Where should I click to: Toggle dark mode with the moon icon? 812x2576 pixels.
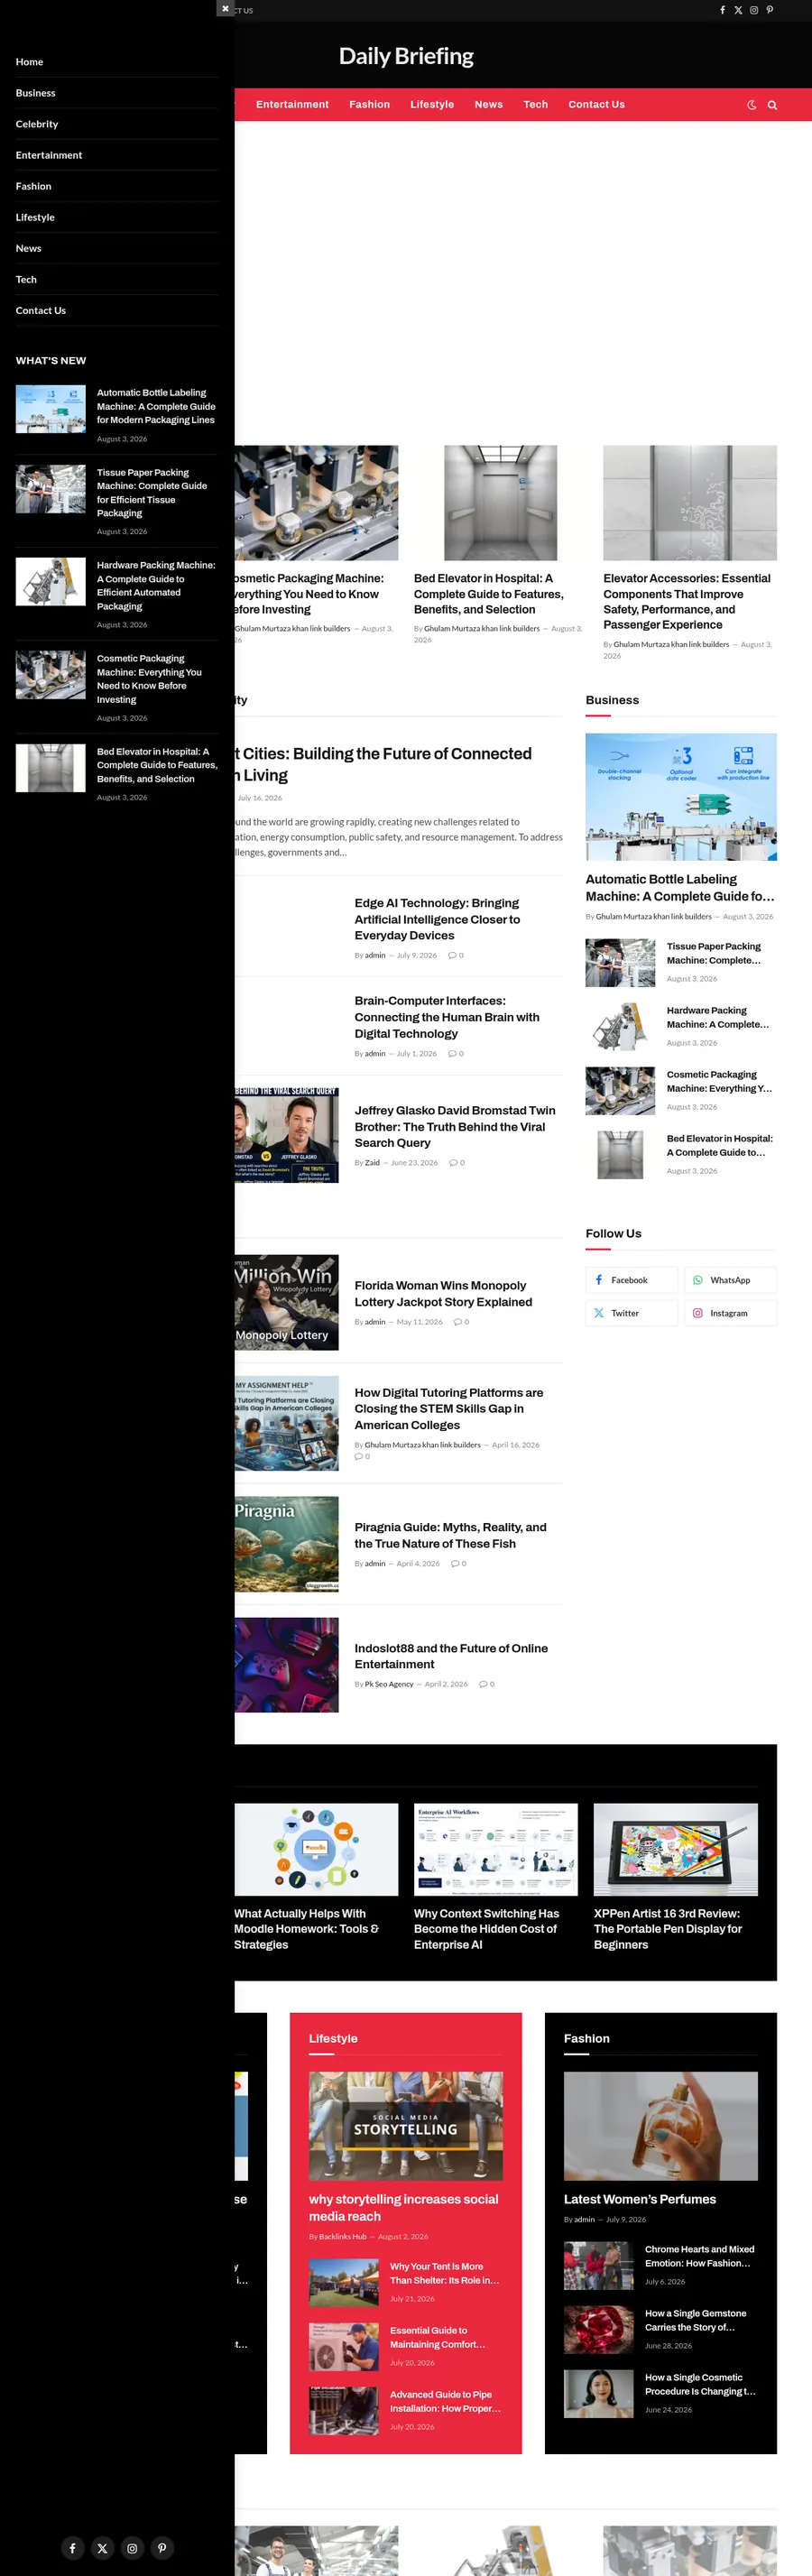pos(751,105)
